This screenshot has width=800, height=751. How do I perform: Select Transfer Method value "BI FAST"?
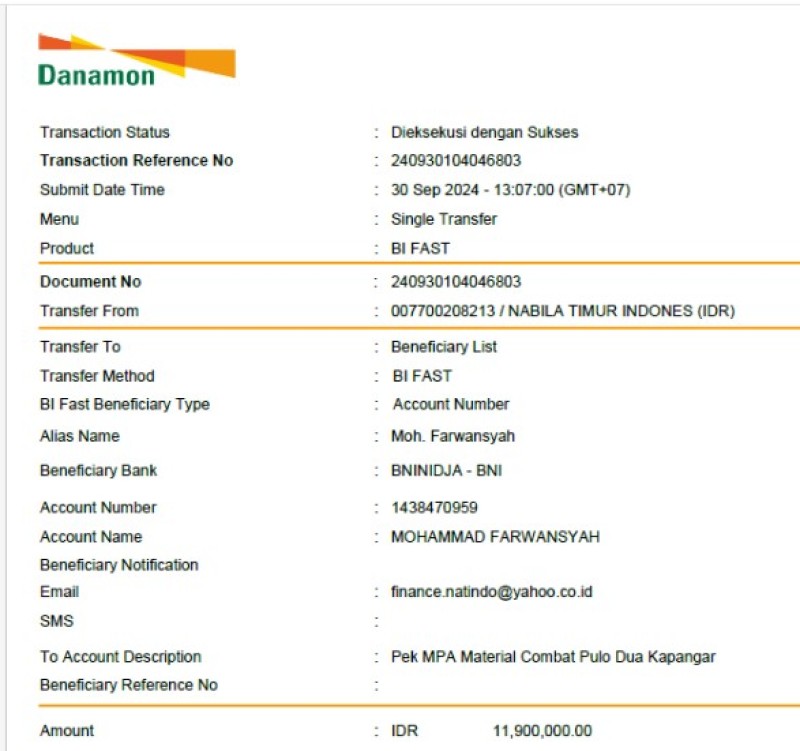click(422, 376)
